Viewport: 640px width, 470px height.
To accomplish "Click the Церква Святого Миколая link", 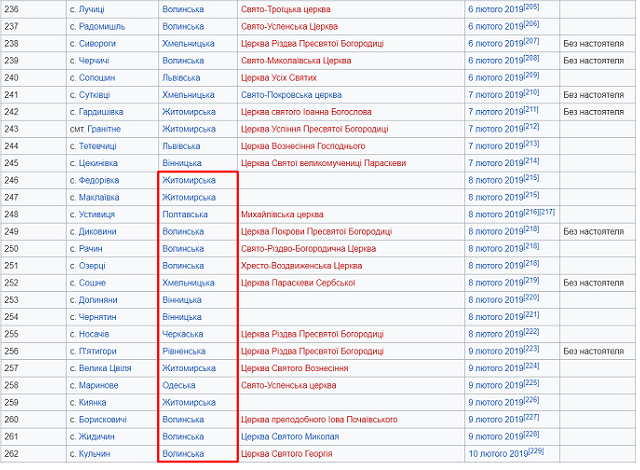I will point(290,437).
